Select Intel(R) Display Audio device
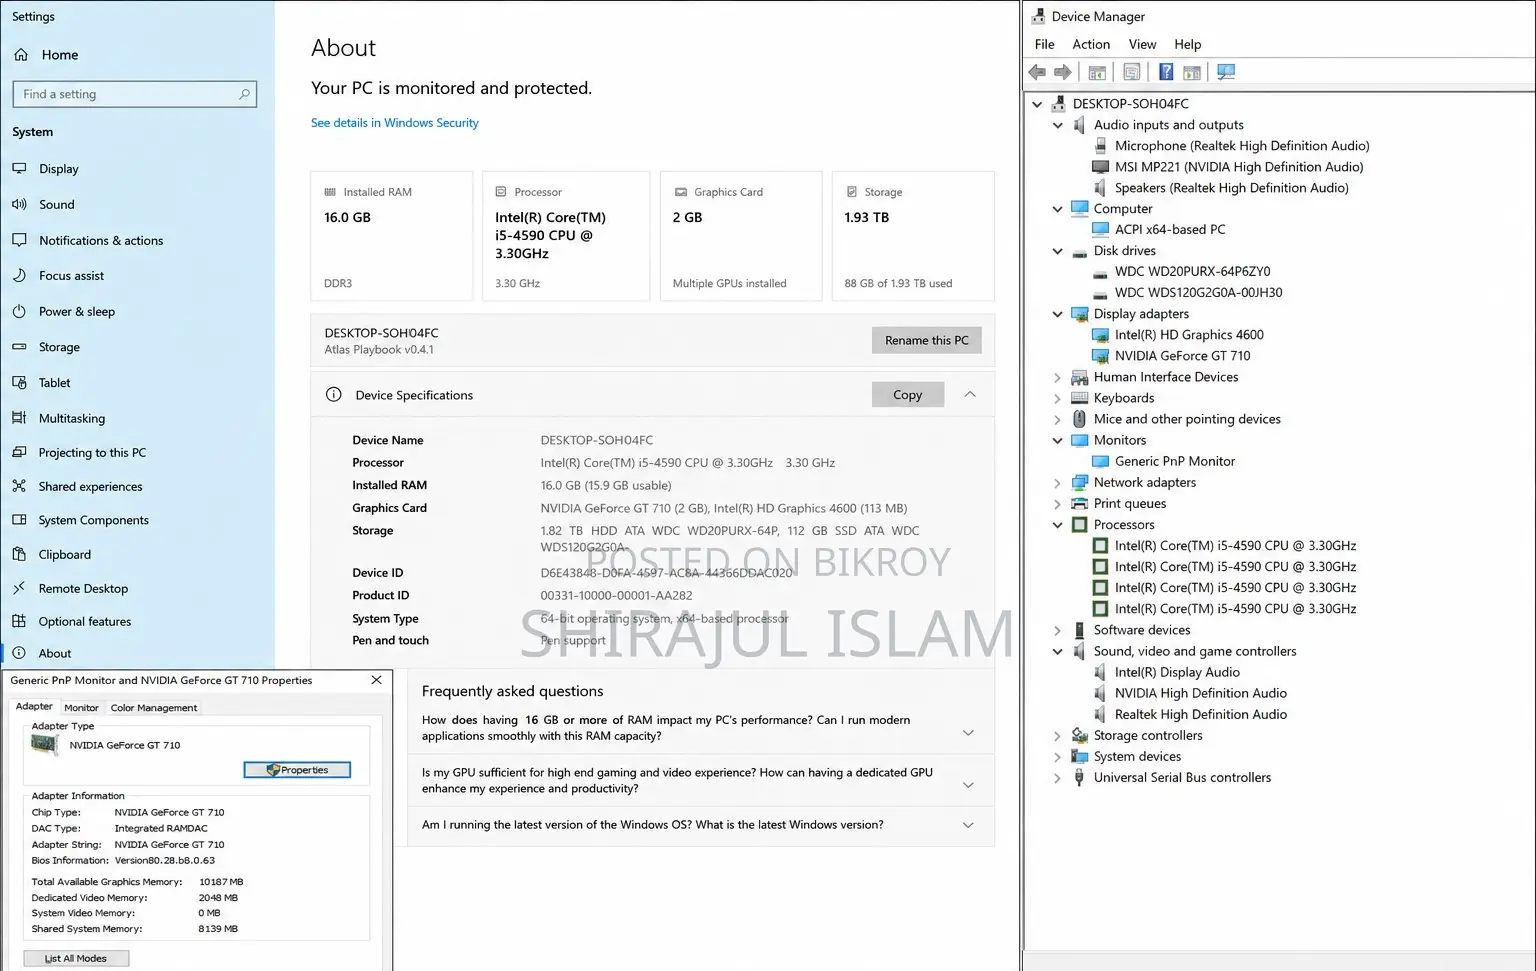The width and height of the screenshot is (1536, 971). (x=1177, y=673)
